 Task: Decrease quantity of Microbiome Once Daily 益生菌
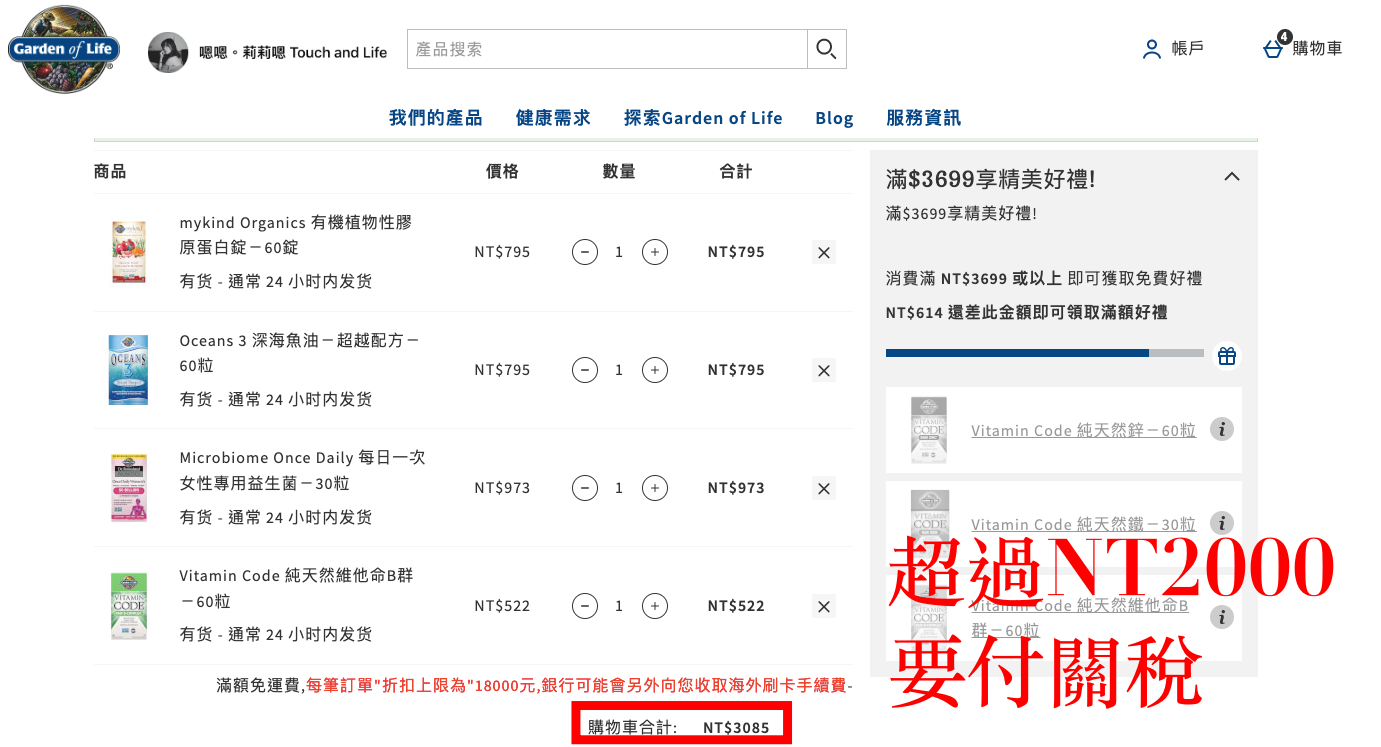point(585,488)
